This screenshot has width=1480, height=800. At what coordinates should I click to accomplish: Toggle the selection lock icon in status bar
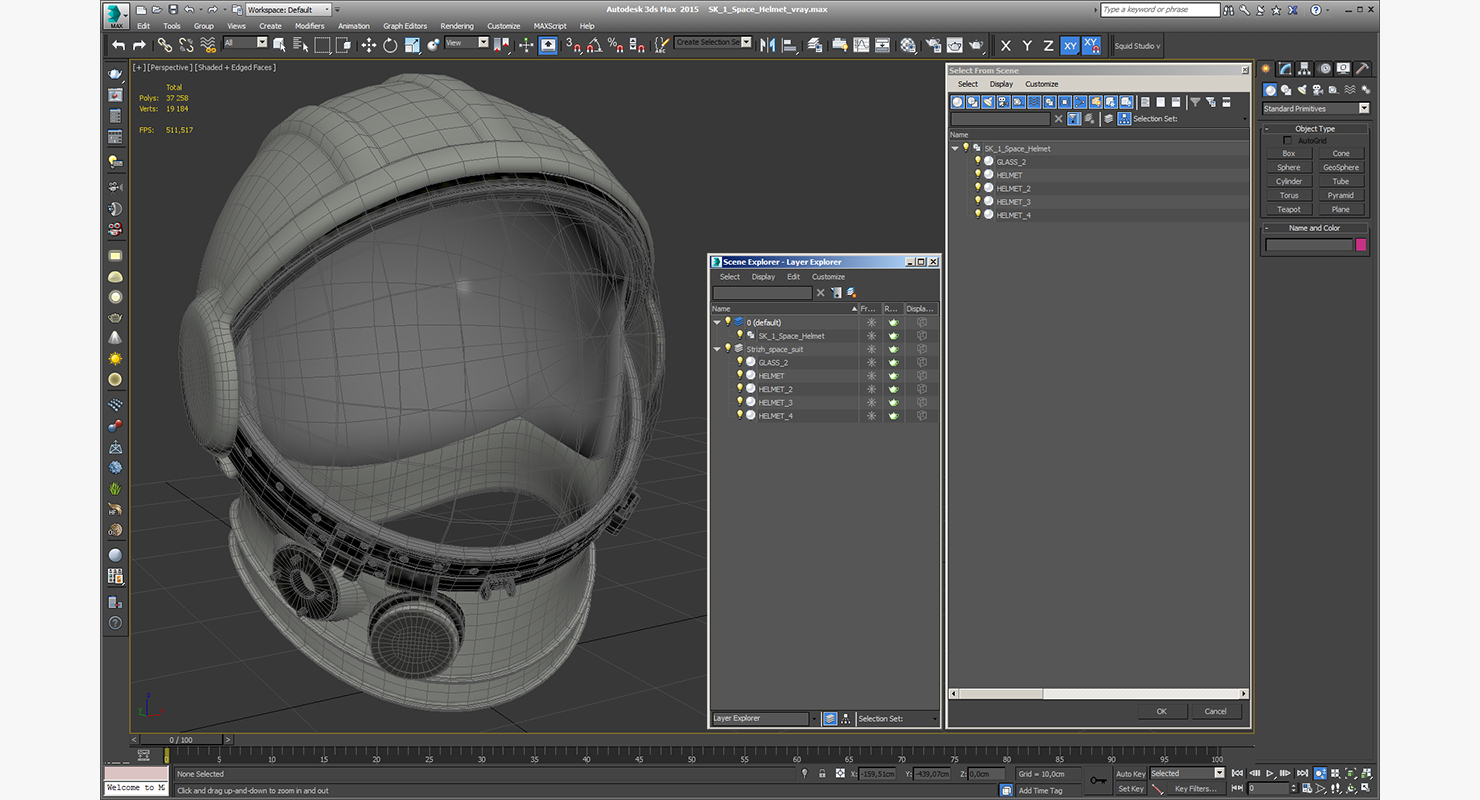[822, 774]
